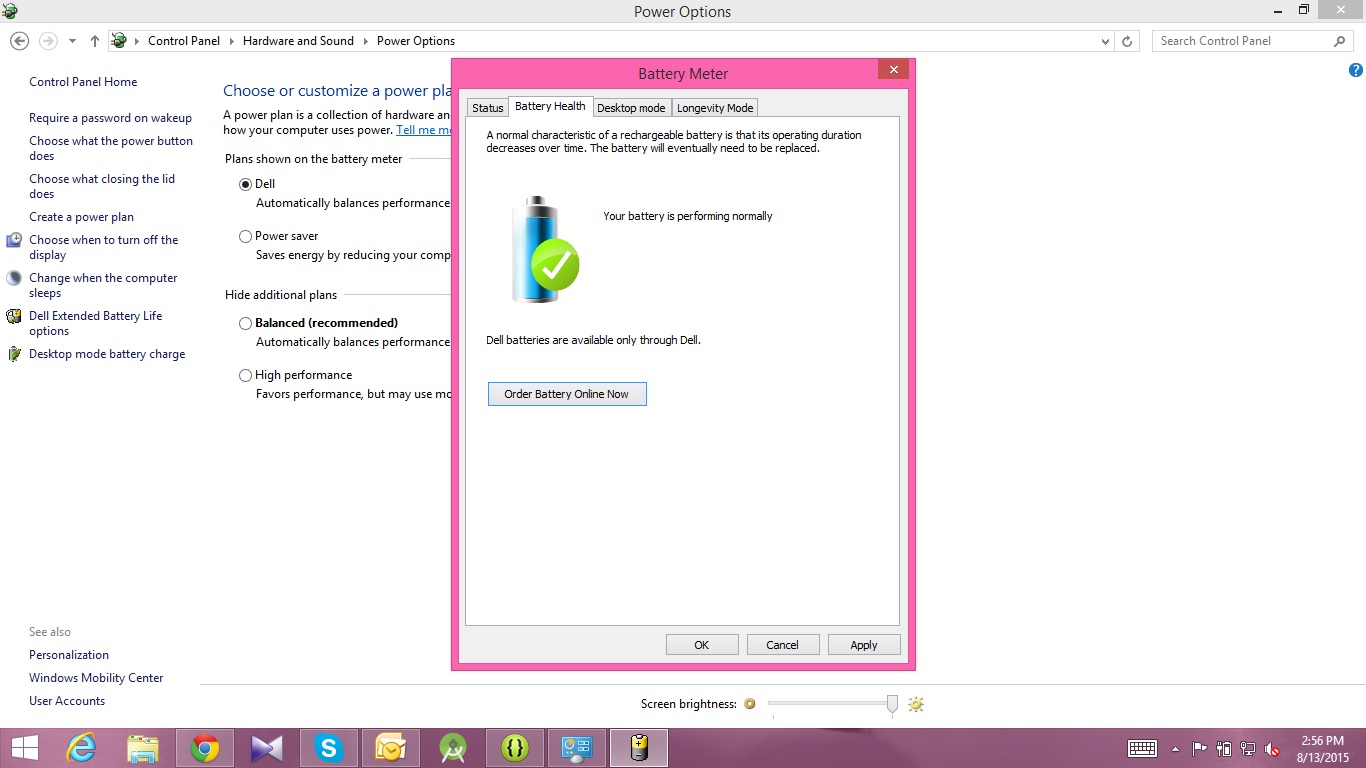Close the Battery Meter dialog

[x=894, y=70]
